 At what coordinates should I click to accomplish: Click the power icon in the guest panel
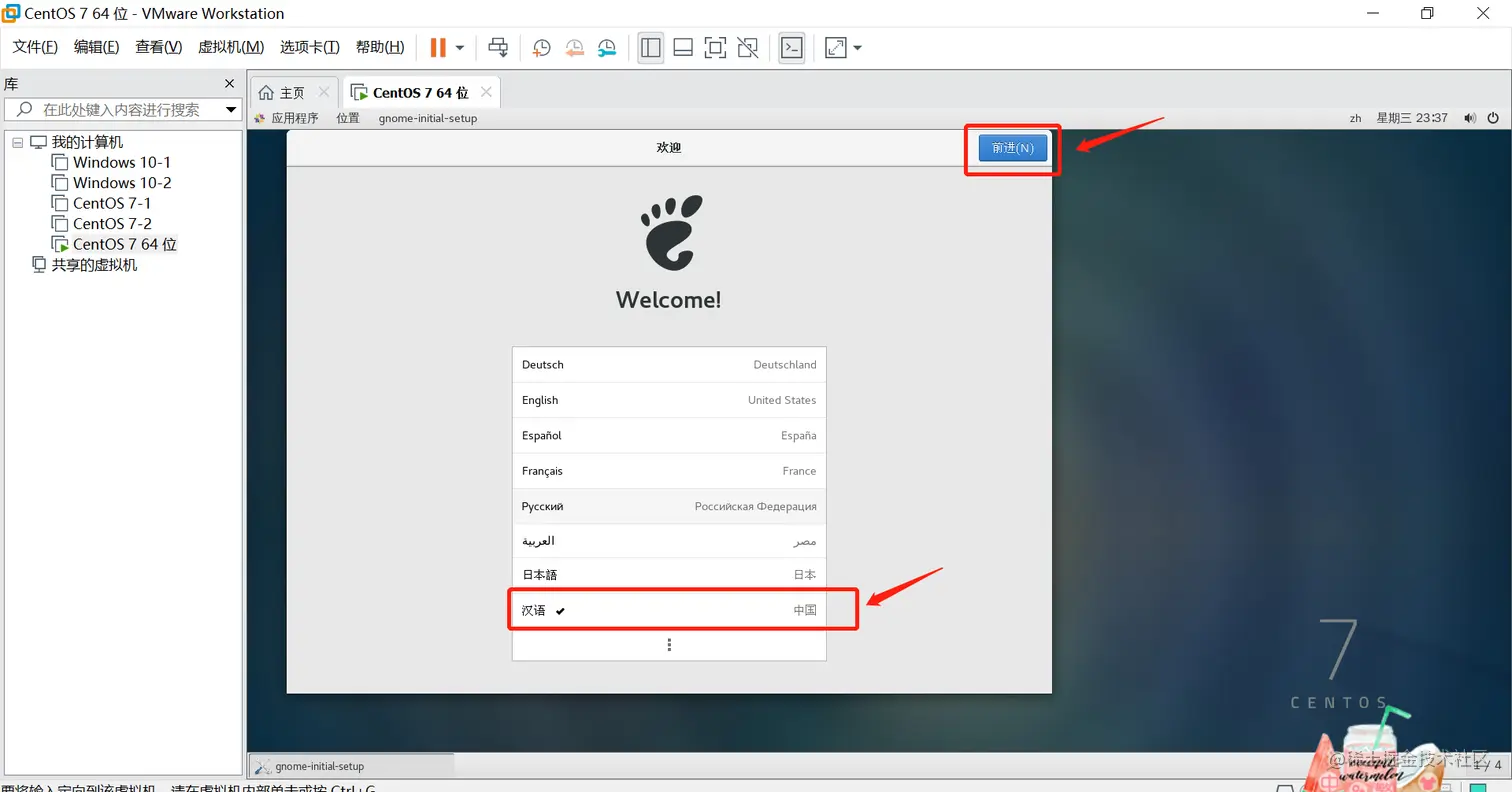[x=1493, y=118]
